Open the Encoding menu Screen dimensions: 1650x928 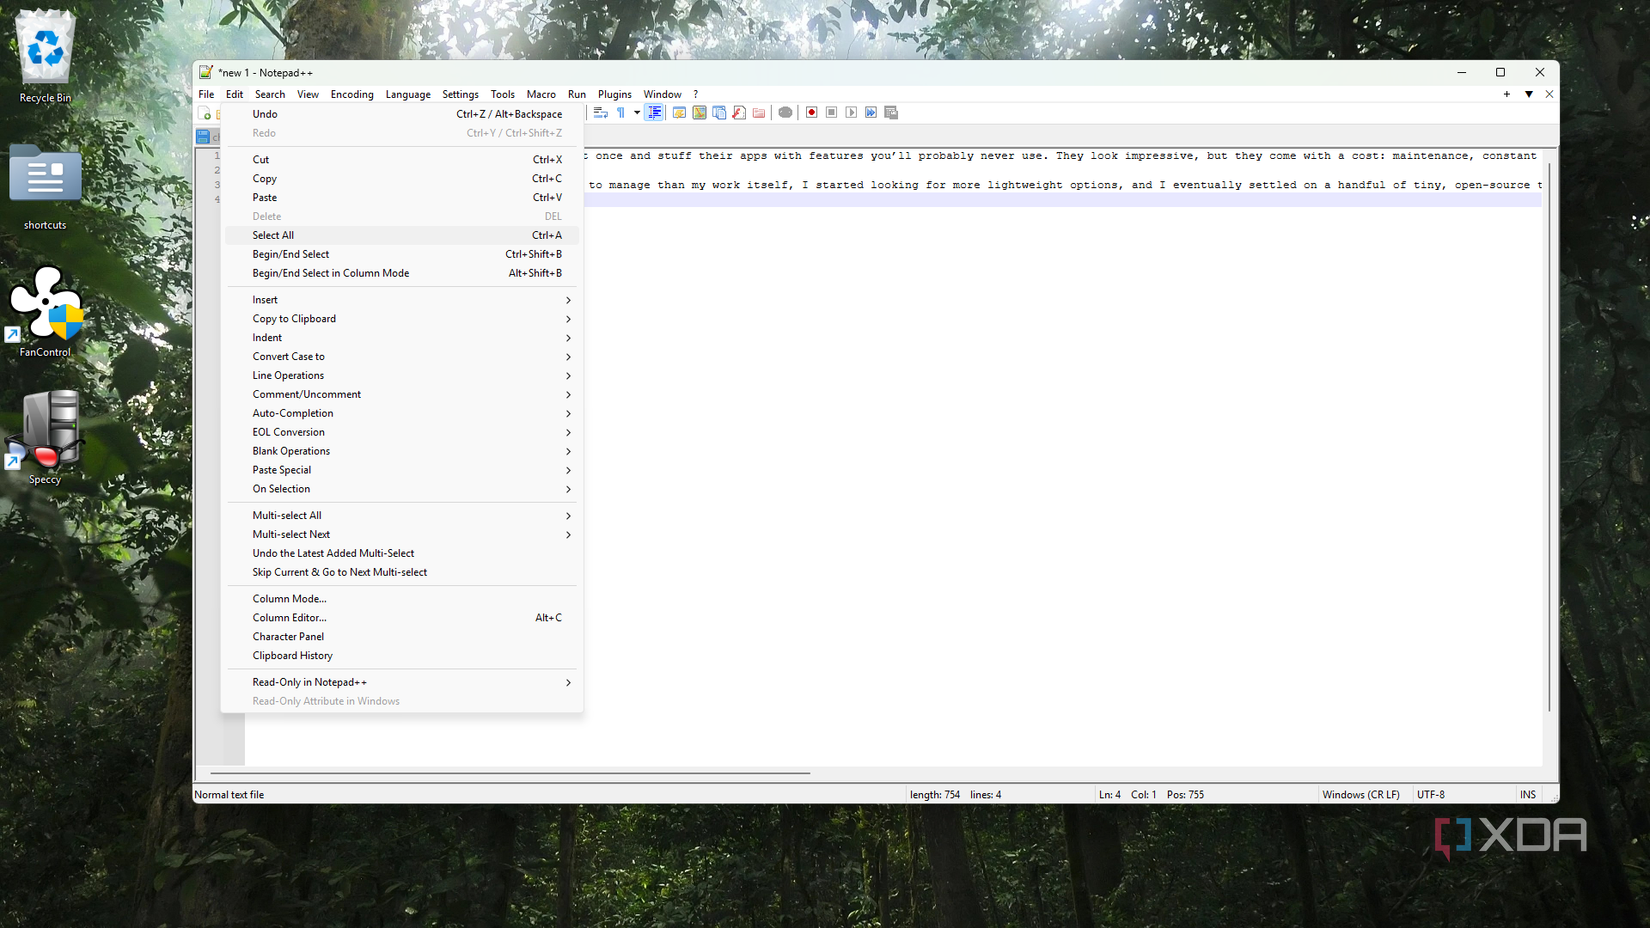(352, 94)
